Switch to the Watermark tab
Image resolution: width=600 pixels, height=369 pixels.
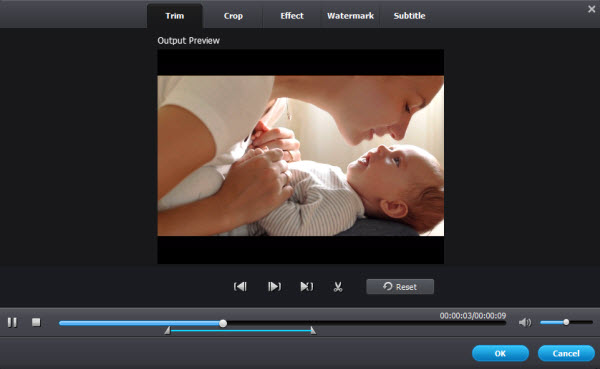pos(350,16)
